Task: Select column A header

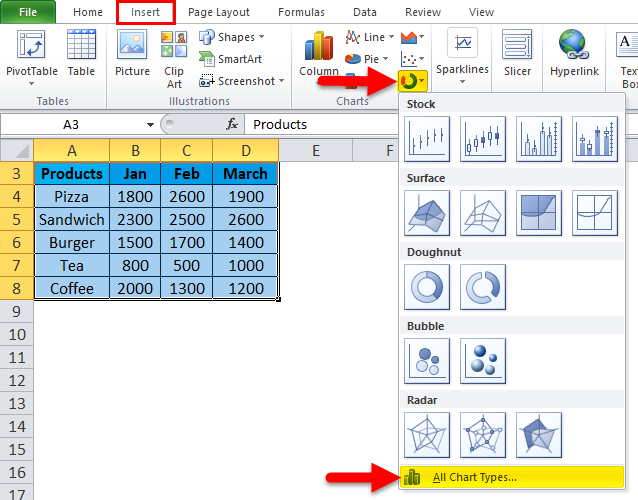Action: coord(72,151)
